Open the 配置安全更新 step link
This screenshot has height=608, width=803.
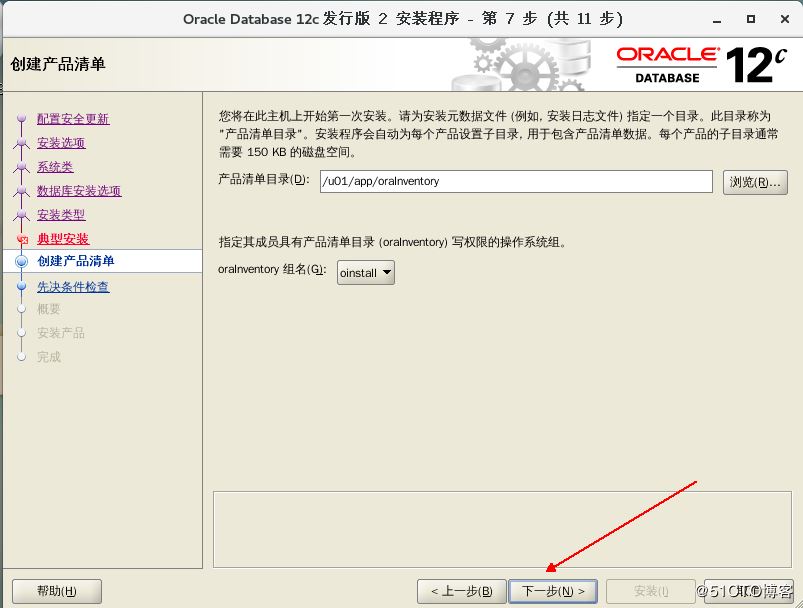73,119
